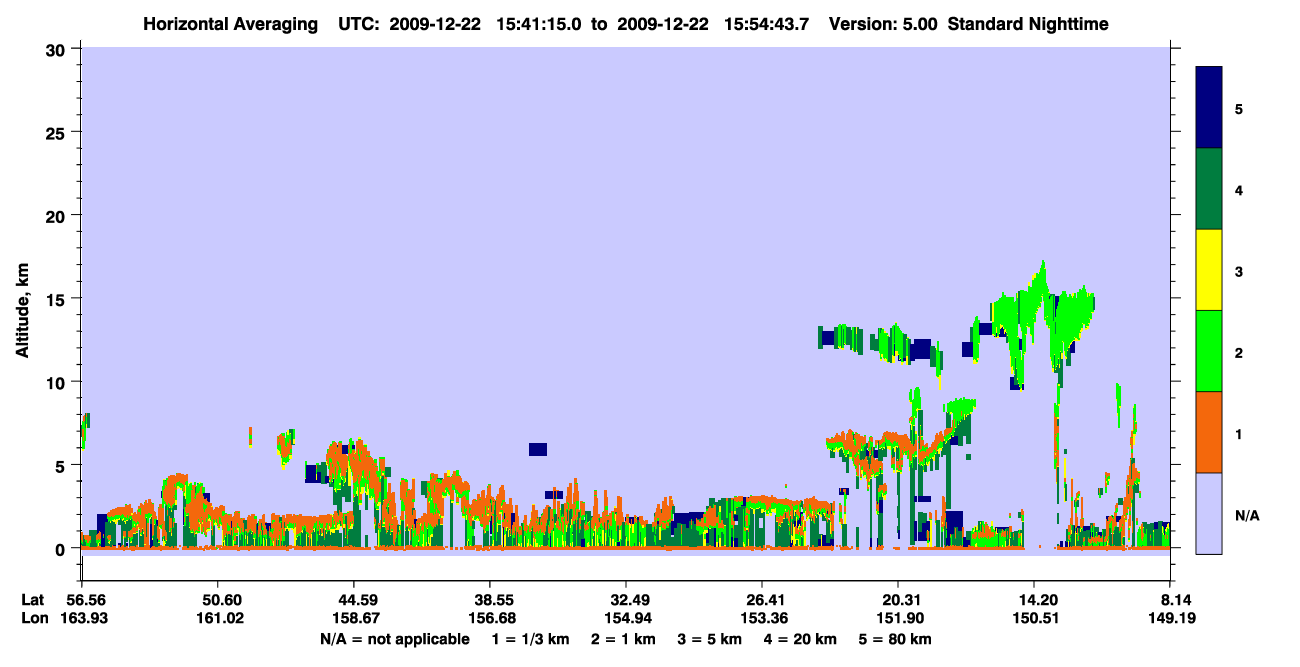Image resolution: width=1300 pixels, height=667 pixels.
Task: Click the dark green level 4 colorbar segment
Action: point(1209,189)
